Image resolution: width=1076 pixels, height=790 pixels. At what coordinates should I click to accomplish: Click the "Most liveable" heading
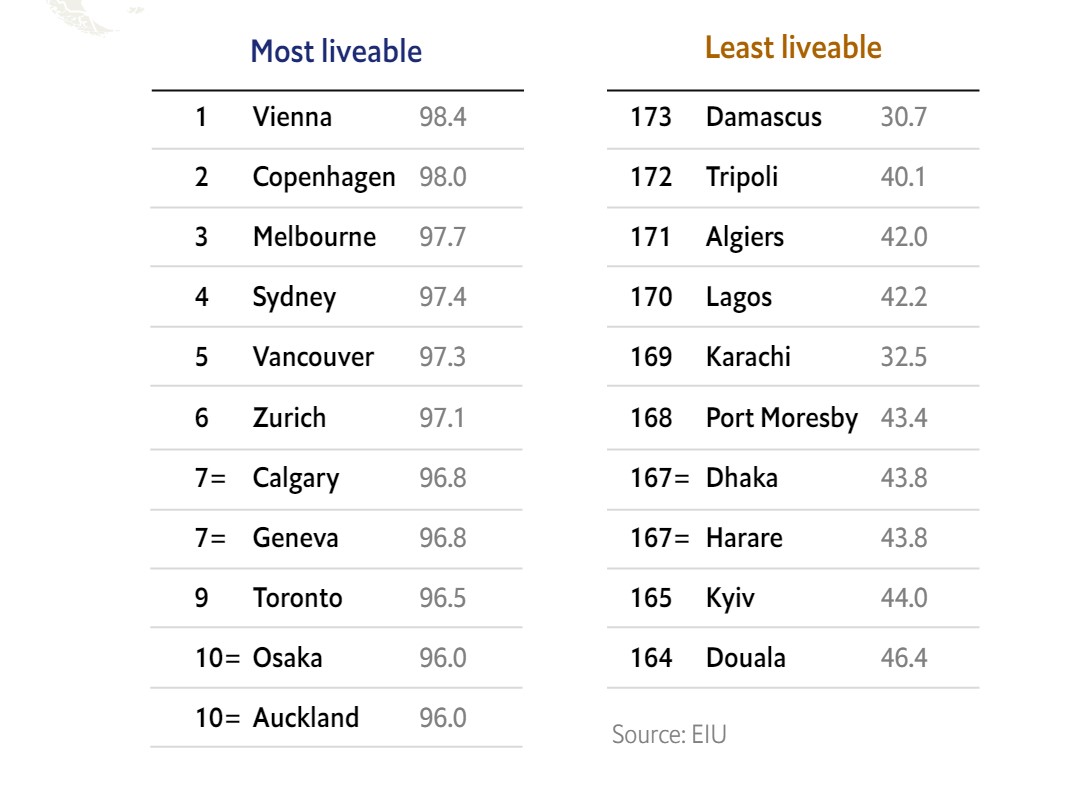tap(336, 51)
